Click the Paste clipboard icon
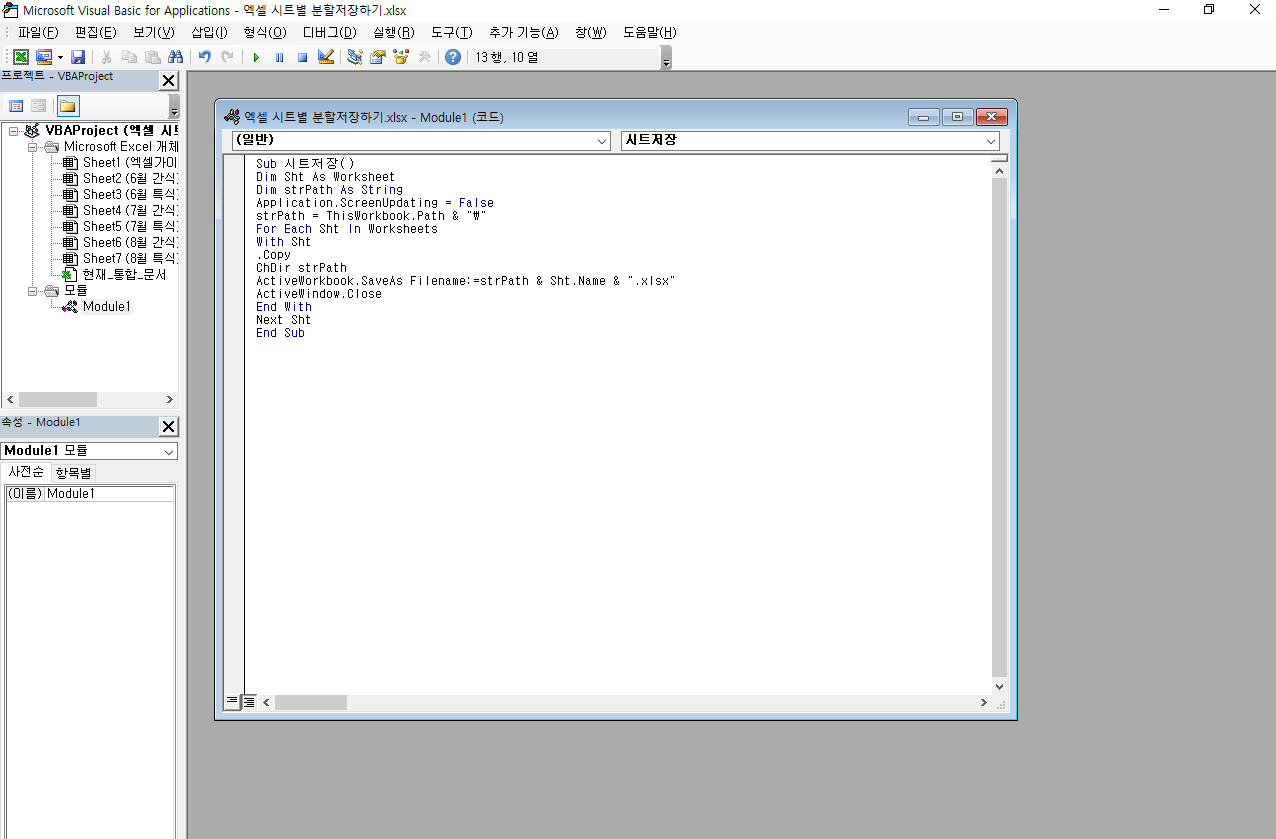Screen dimensions: 1276x839 [x=152, y=57]
